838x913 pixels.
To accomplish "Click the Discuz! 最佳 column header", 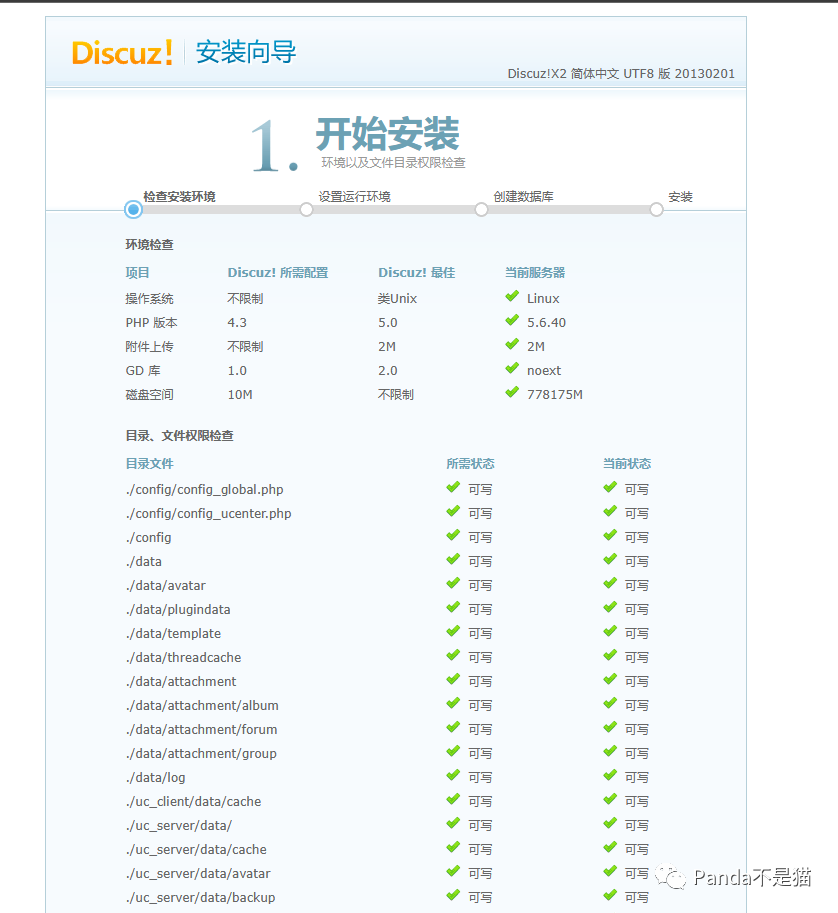I will tap(416, 273).
